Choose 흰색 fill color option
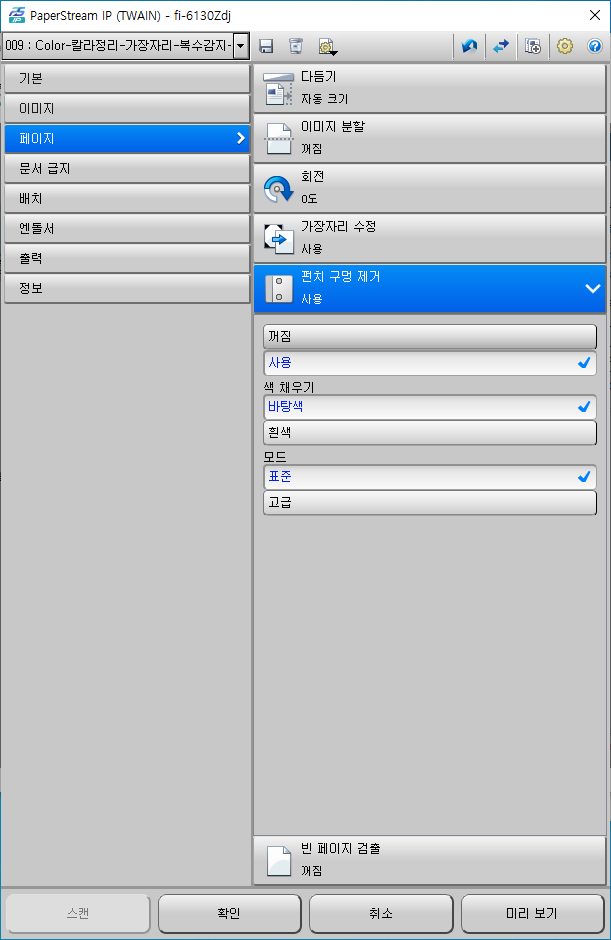The height and width of the screenshot is (940, 611). pos(429,433)
